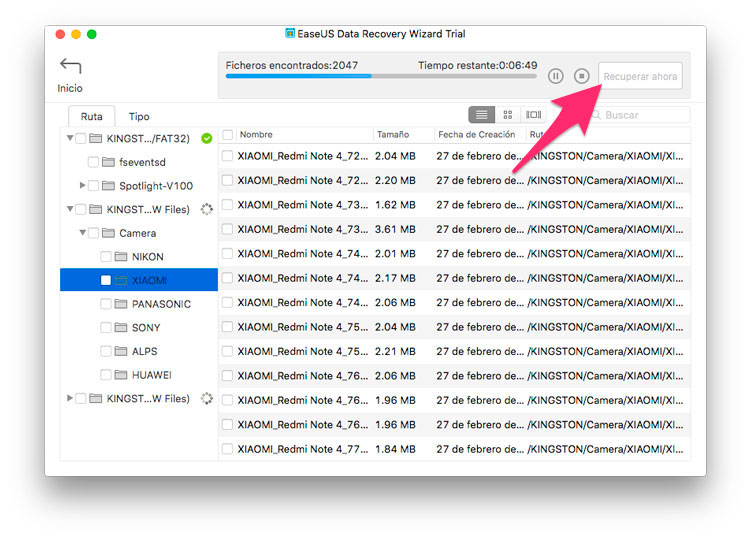The image size is (750, 539).
Task: Stop the scan with the stop button
Action: coord(582,76)
